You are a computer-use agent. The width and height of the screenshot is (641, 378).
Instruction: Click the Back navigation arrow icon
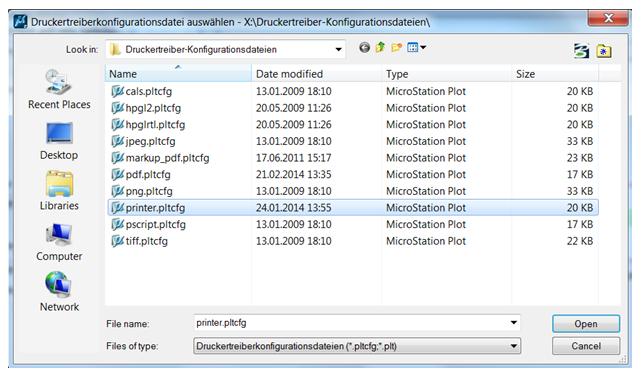364,48
